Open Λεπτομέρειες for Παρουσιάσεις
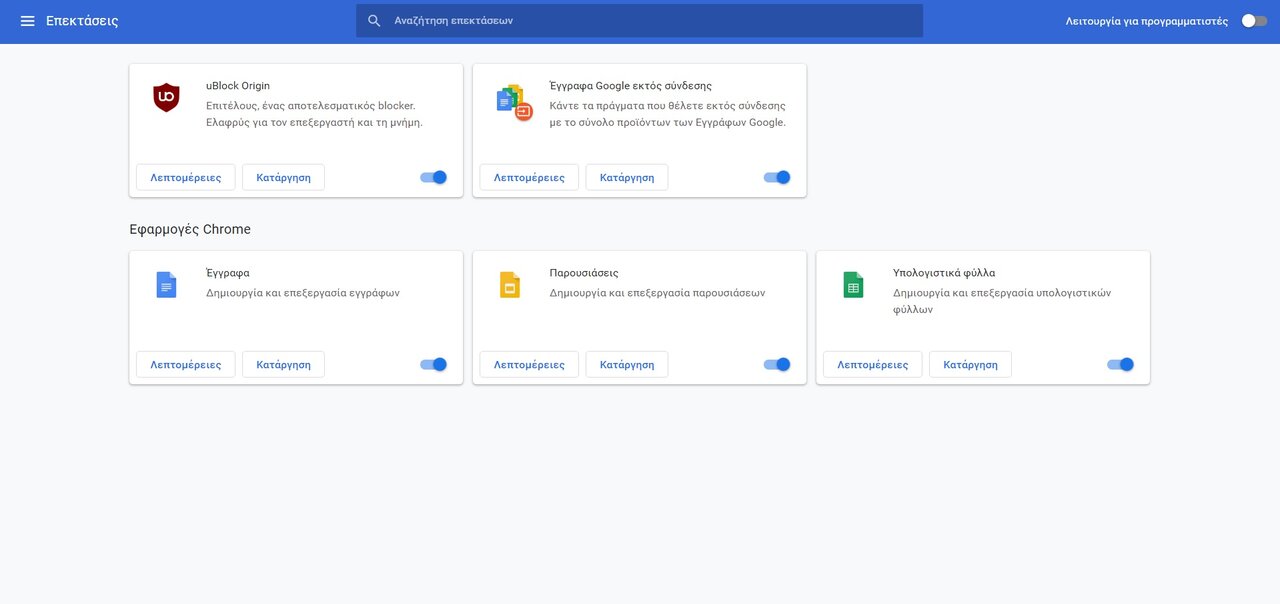The image size is (1280, 604). 529,364
